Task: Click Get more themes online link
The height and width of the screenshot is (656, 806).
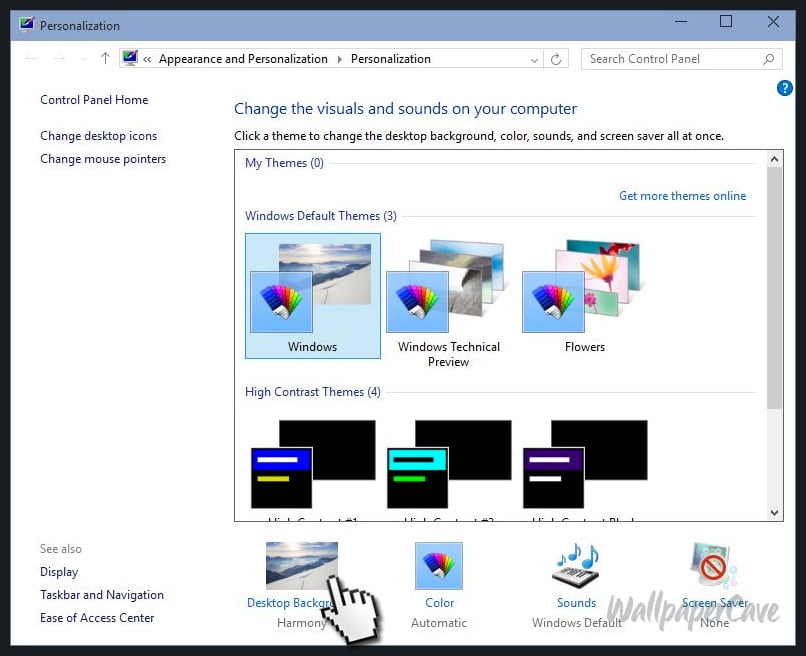Action: tap(683, 196)
